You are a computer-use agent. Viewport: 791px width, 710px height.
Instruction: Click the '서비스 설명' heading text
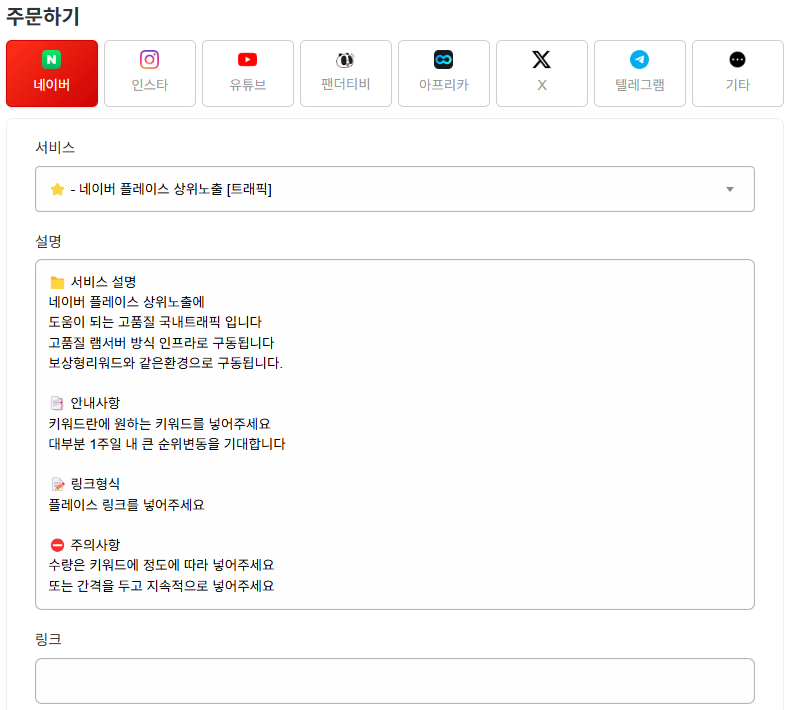click(103, 282)
